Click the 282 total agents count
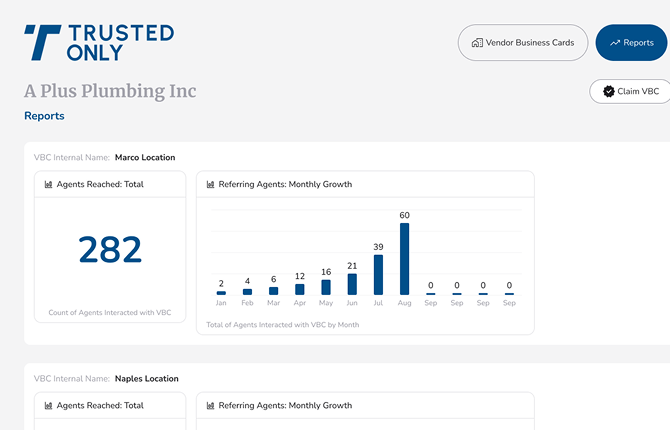 [x=110, y=250]
